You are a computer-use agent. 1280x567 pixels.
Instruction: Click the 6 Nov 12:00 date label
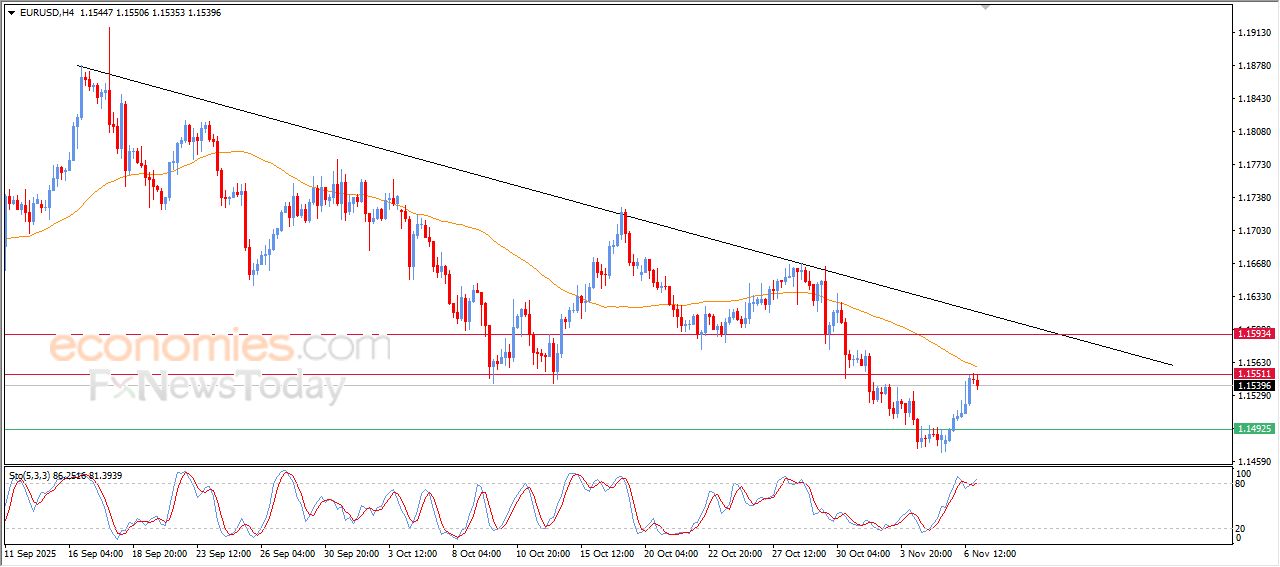pos(990,553)
